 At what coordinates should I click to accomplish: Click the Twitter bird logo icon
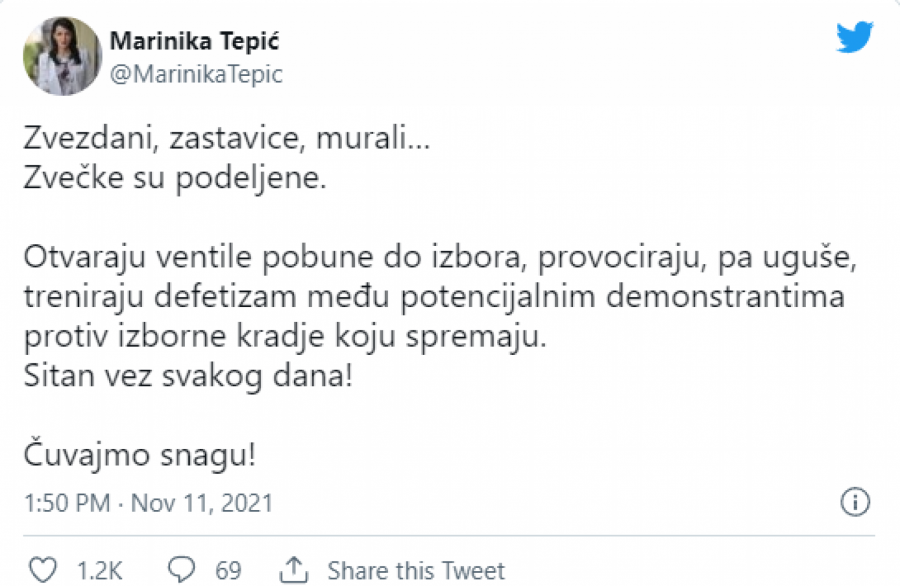[x=853, y=38]
